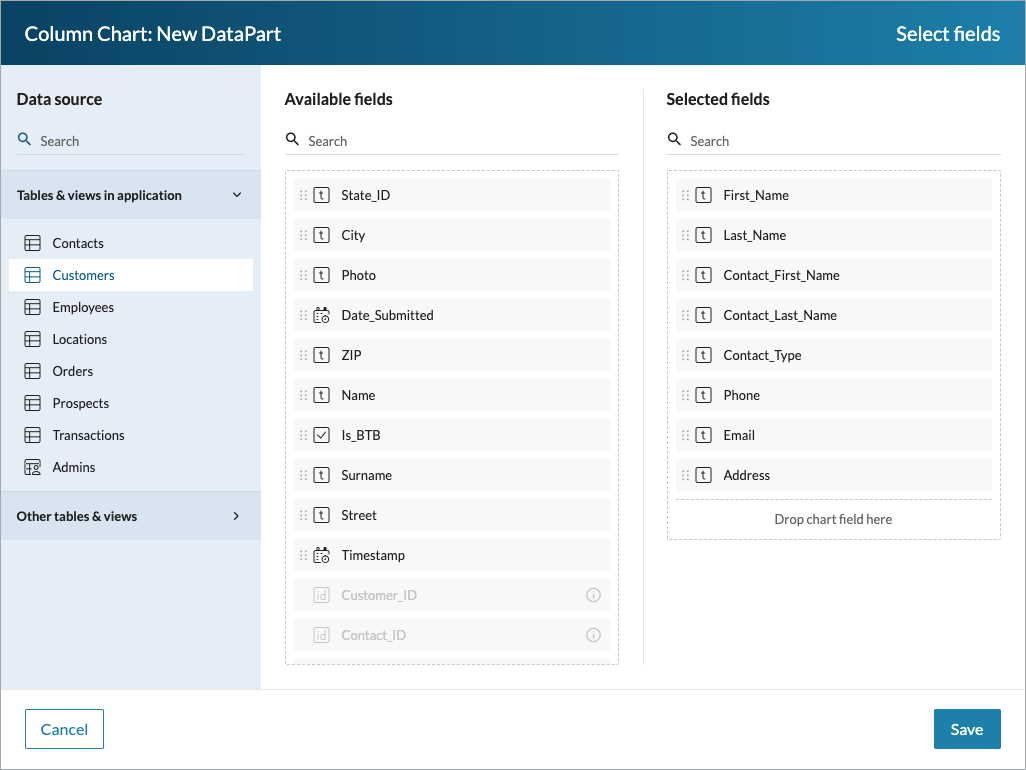1026x770 pixels.
Task: Click the Drop chart field here area
Action: tap(833, 519)
